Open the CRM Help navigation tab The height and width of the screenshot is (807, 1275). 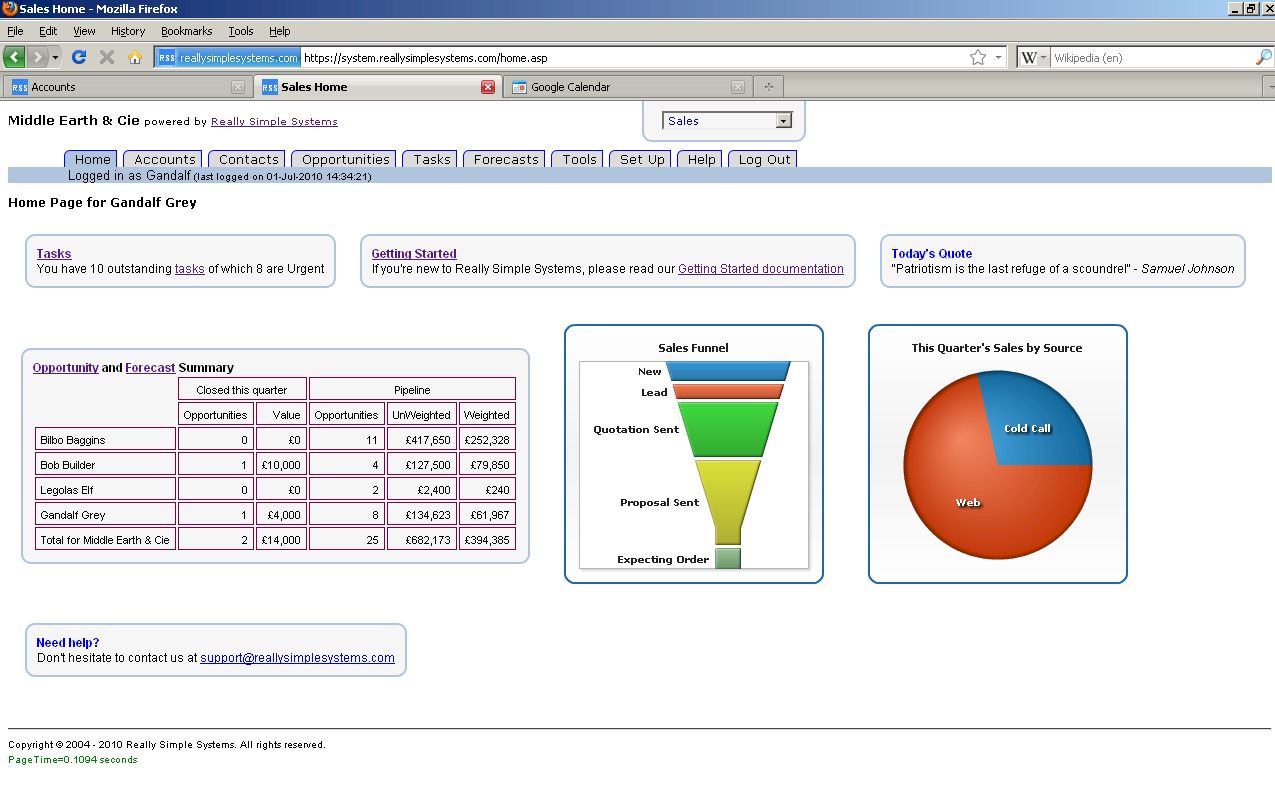point(701,159)
